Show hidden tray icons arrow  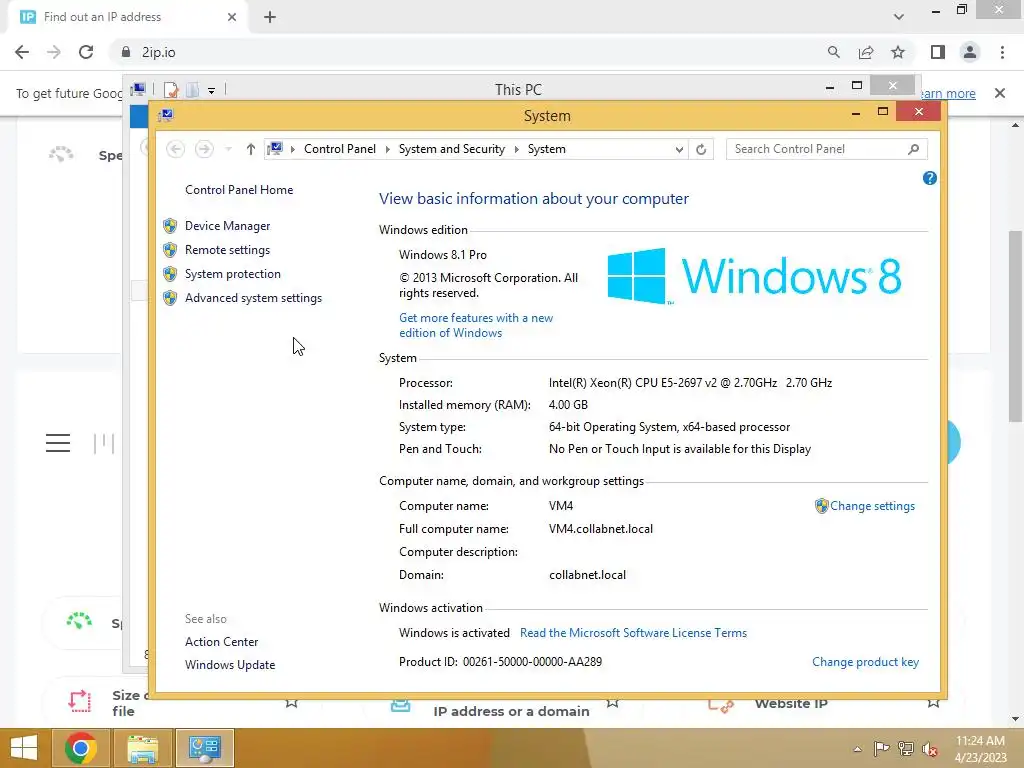tap(857, 749)
